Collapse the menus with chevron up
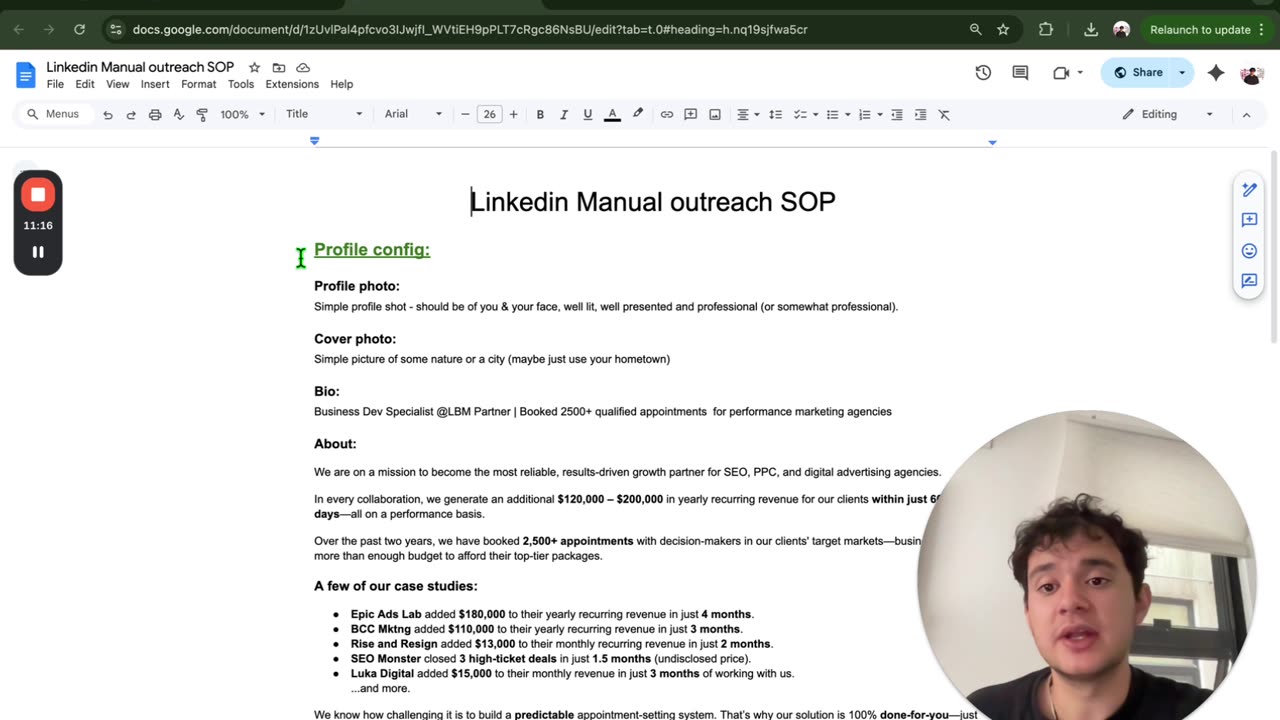The width and height of the screenshot is (1280, 720). [1246, 114]
